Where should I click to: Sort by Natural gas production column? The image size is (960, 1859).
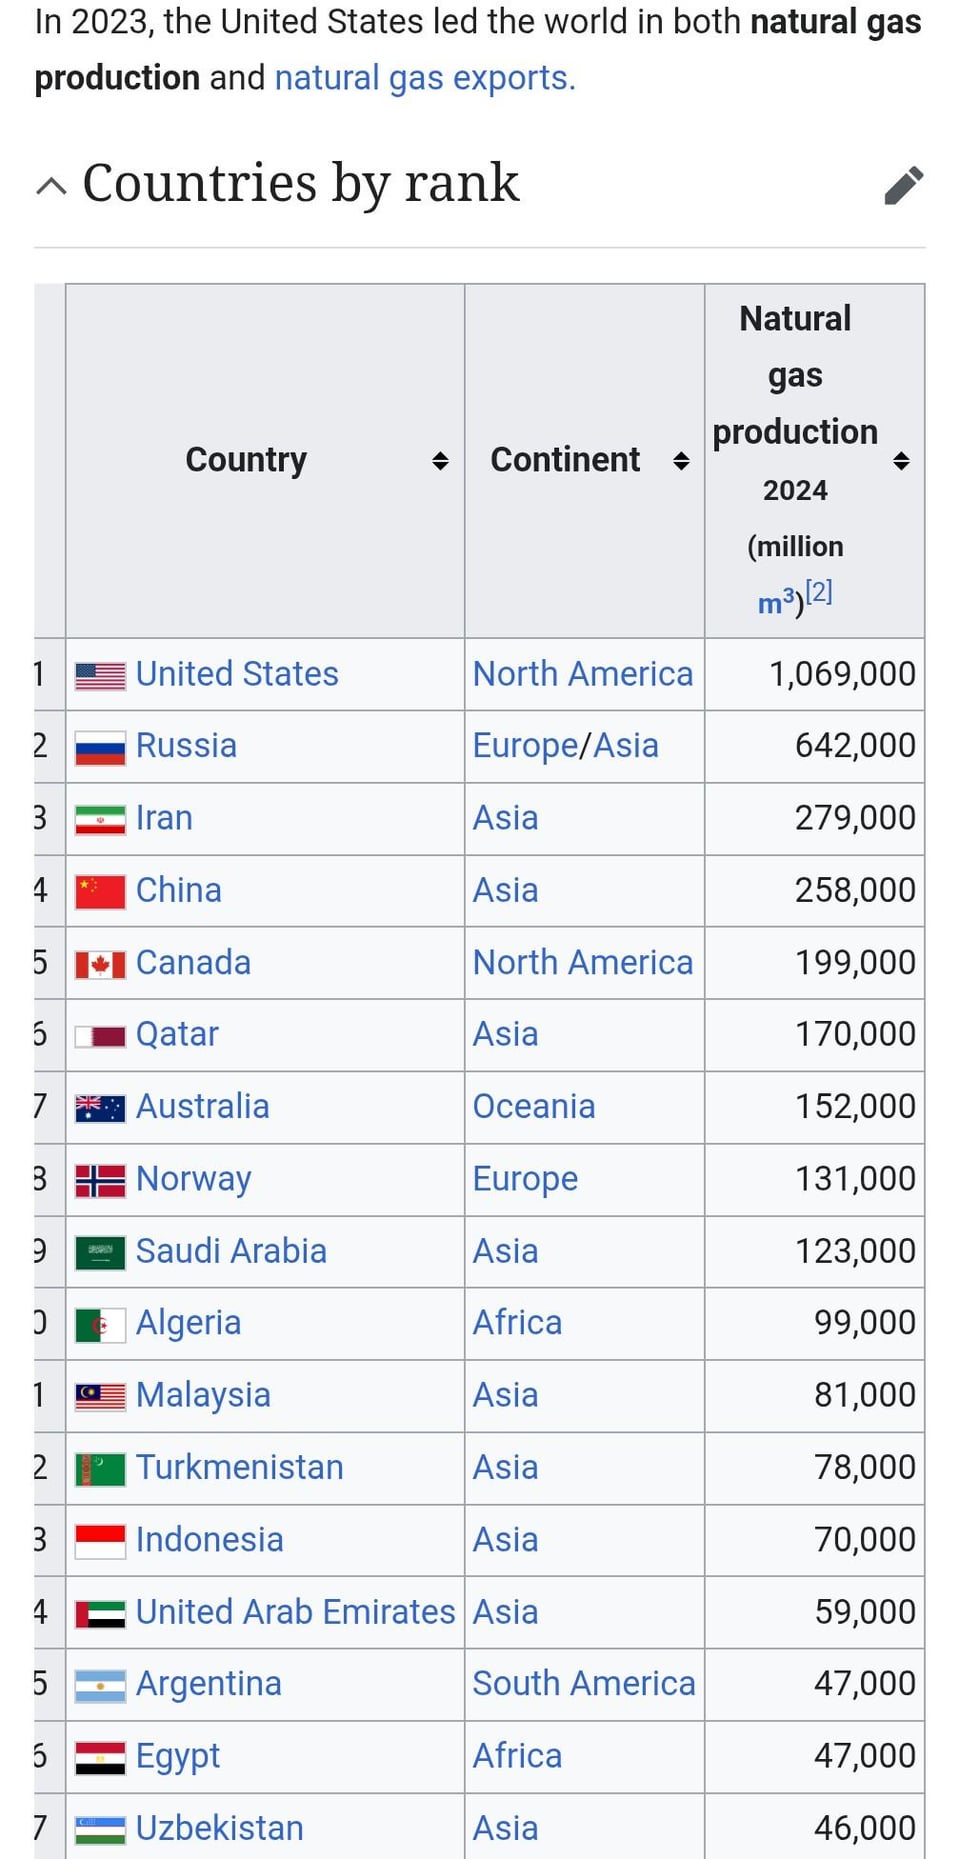pyautogui.click(x=901, y=461)
